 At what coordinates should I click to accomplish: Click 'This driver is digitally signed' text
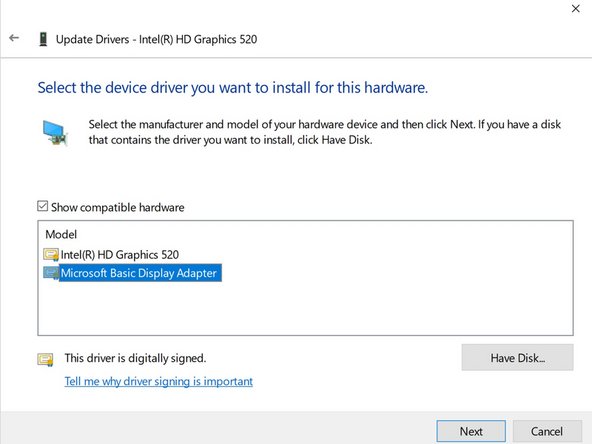(x=135, y=358)
